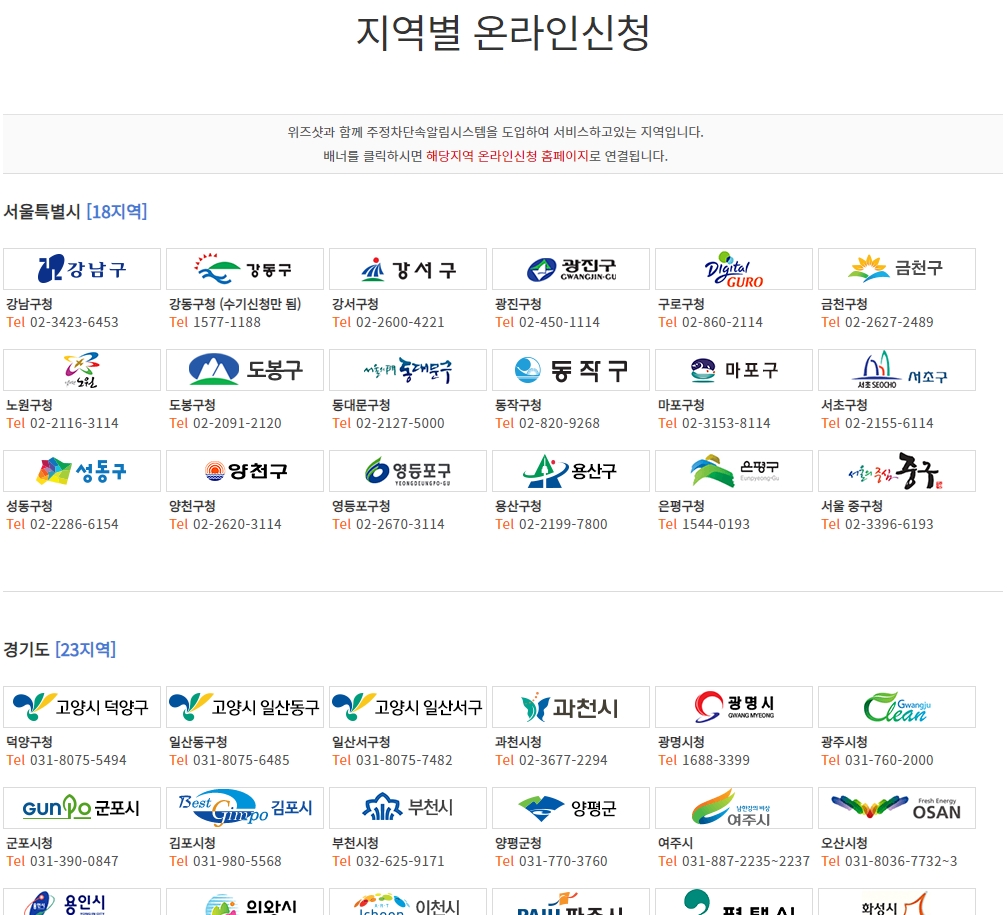Open the Clean Gwangju banner

pyautogui.click(x=897, y=707)
